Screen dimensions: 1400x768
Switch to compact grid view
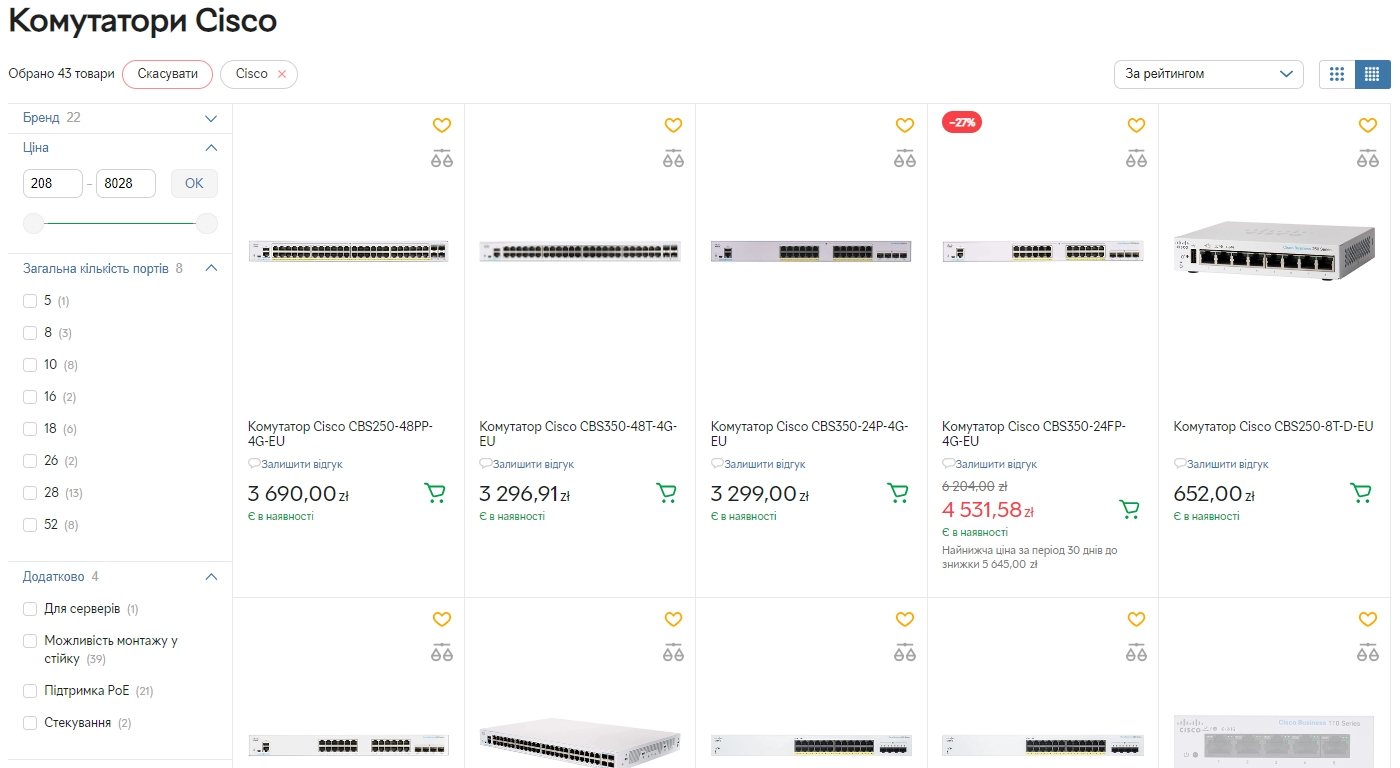(x=1372, y=74)
